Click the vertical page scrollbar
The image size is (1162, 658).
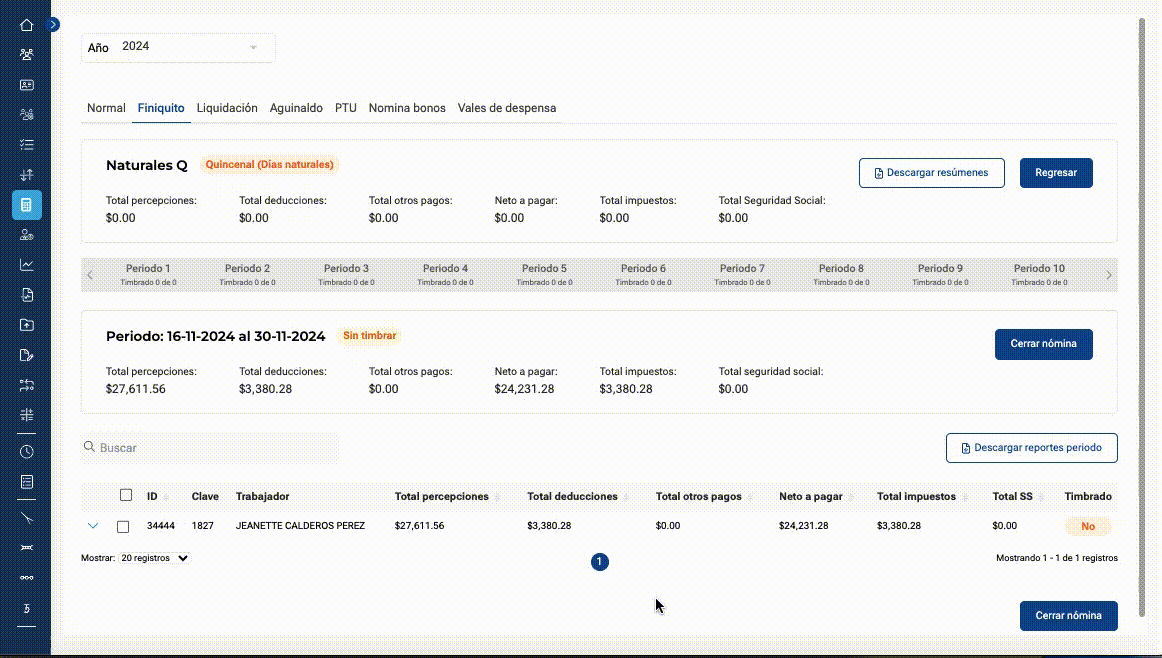click(1142, 319)
